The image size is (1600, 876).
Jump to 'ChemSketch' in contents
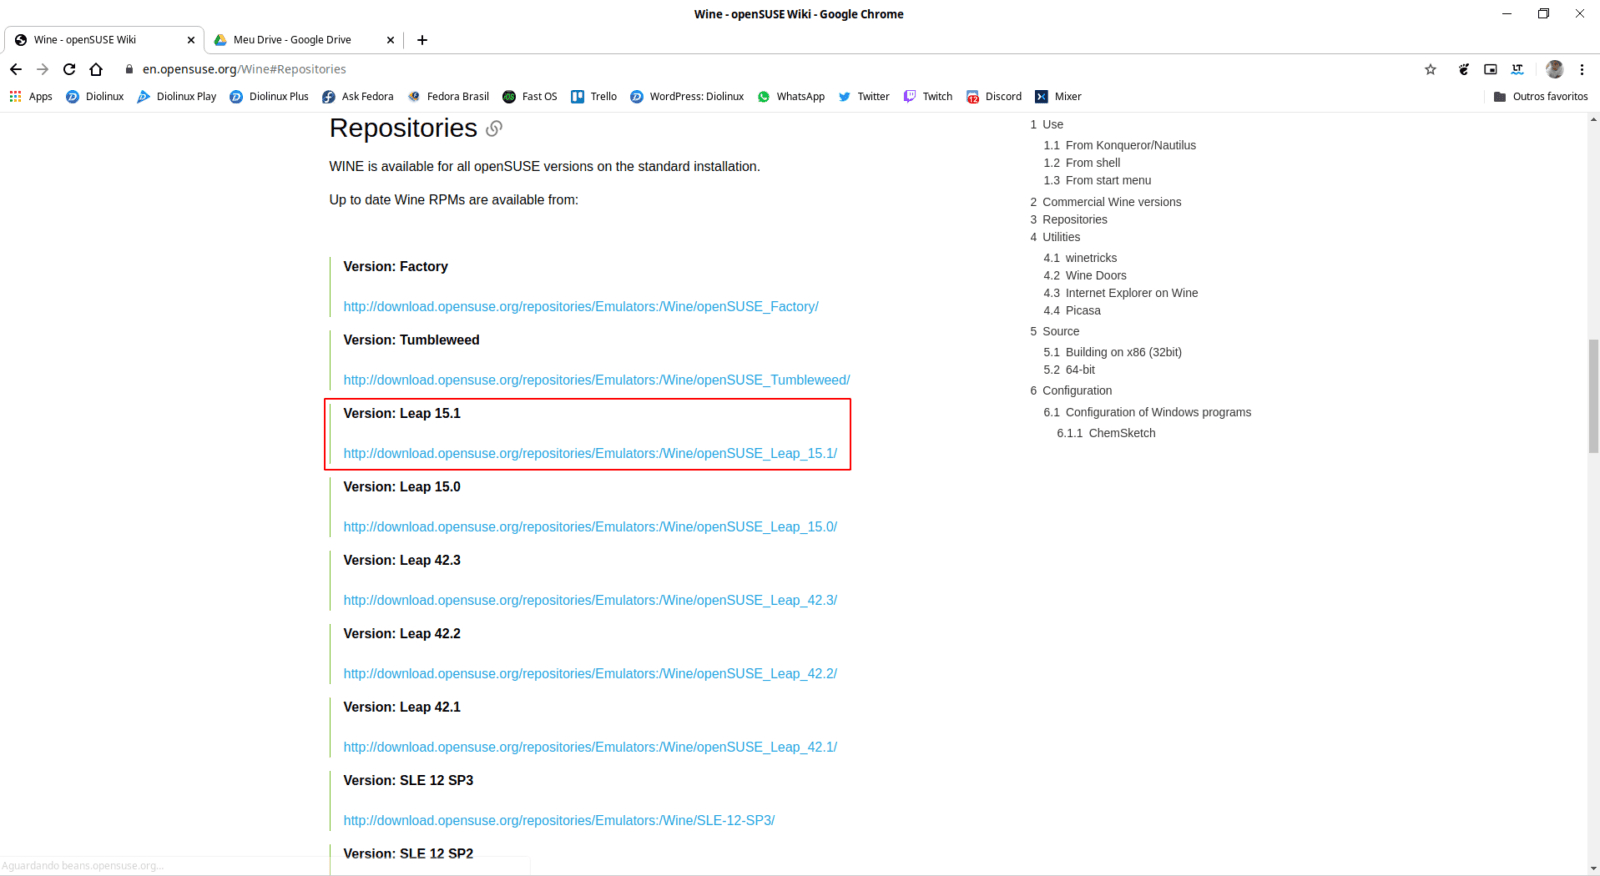[1106, 433]
